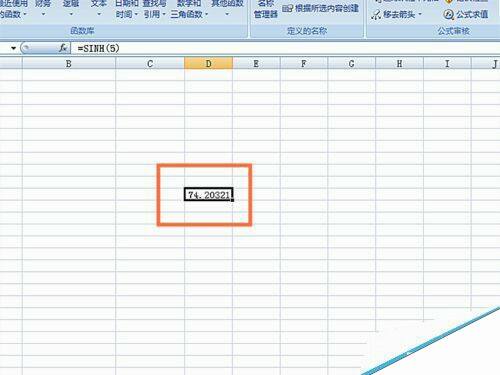Open the 查找与引用 functions dropdown

[154, 9]
